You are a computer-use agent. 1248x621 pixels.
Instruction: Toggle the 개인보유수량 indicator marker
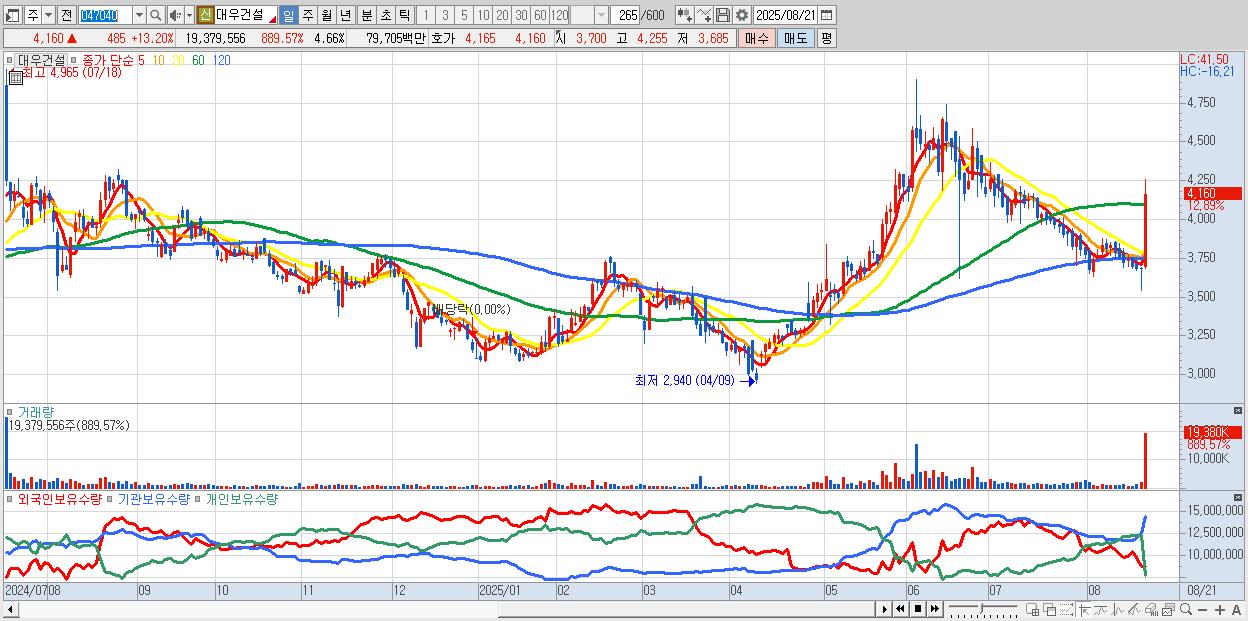click(x=199, y=498)
